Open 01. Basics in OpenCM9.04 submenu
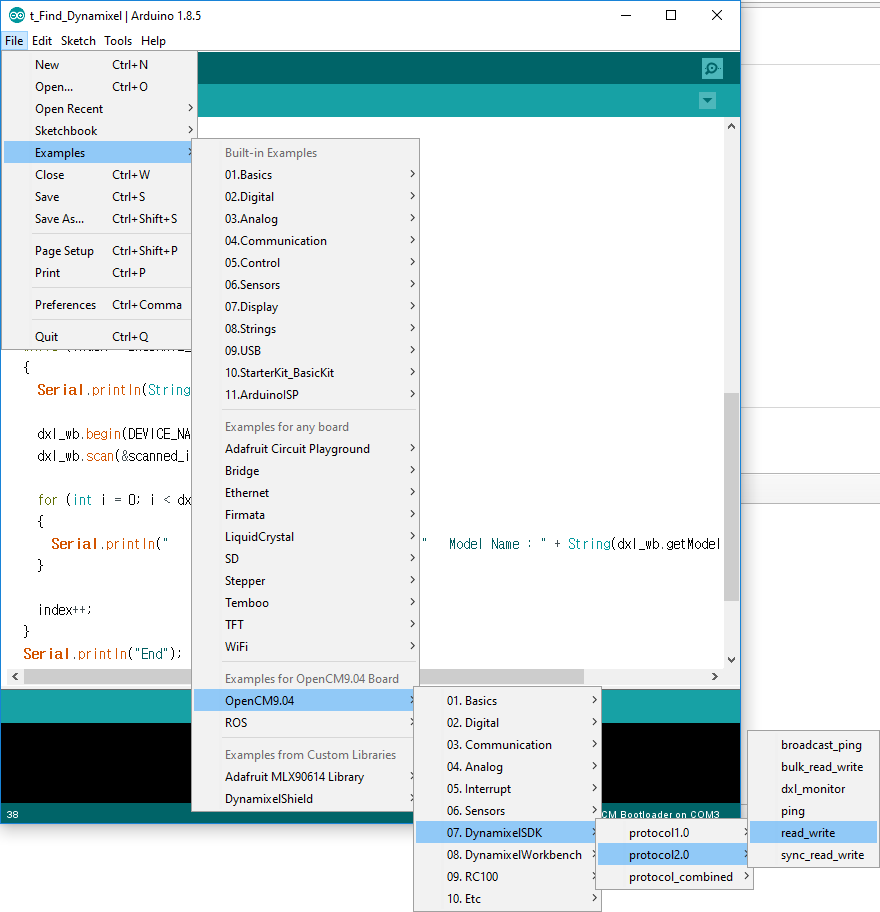The image size is (880, 912). click(x=507, y=701)
